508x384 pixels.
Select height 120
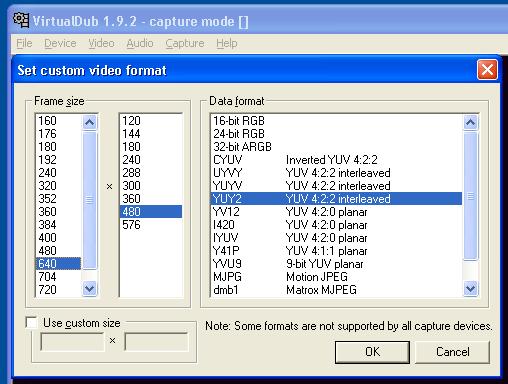pos(151,121)
